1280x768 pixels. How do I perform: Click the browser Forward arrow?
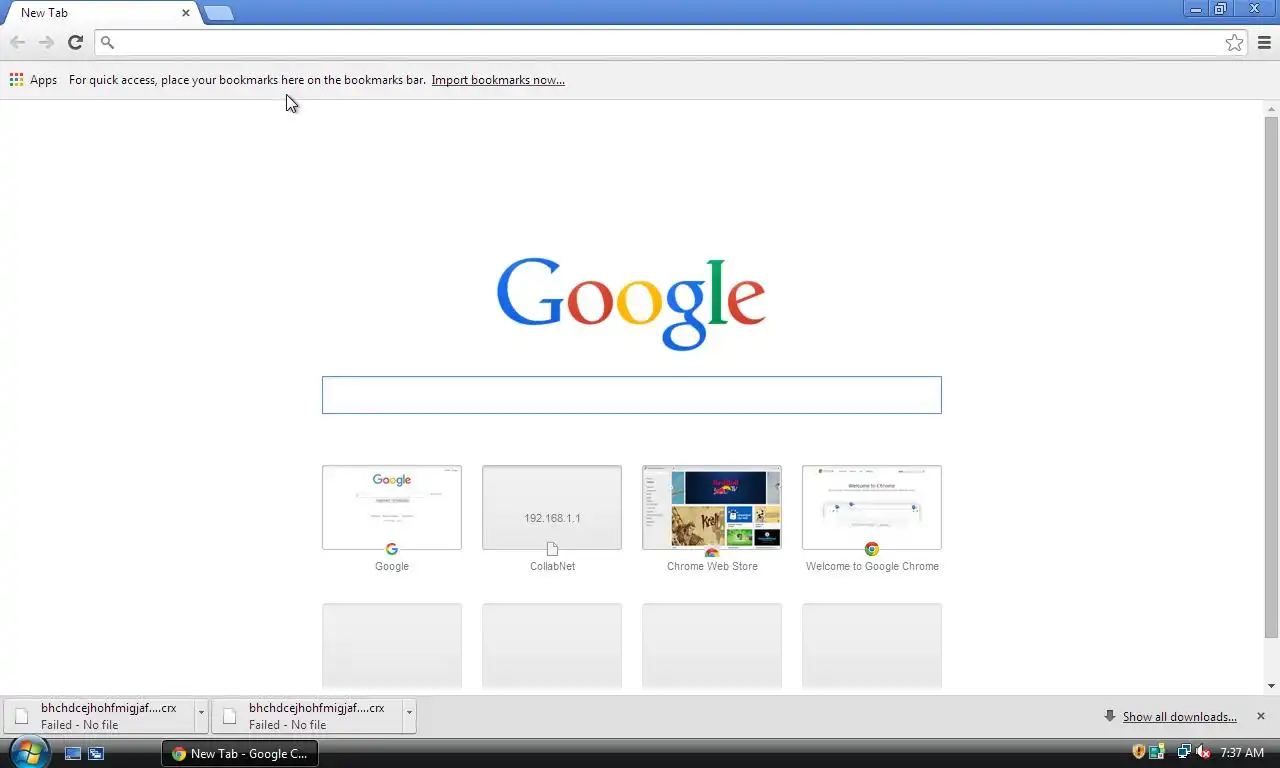coord(46,42)
